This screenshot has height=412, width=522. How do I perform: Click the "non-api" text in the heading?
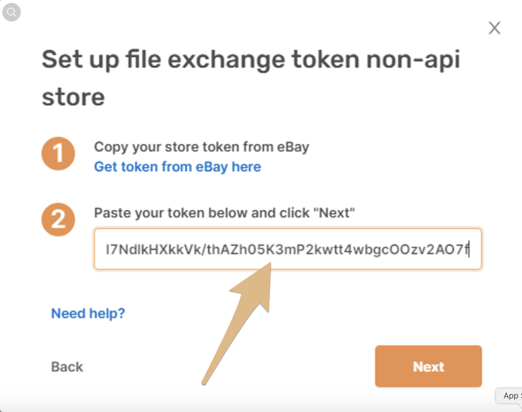click(413, 60)
